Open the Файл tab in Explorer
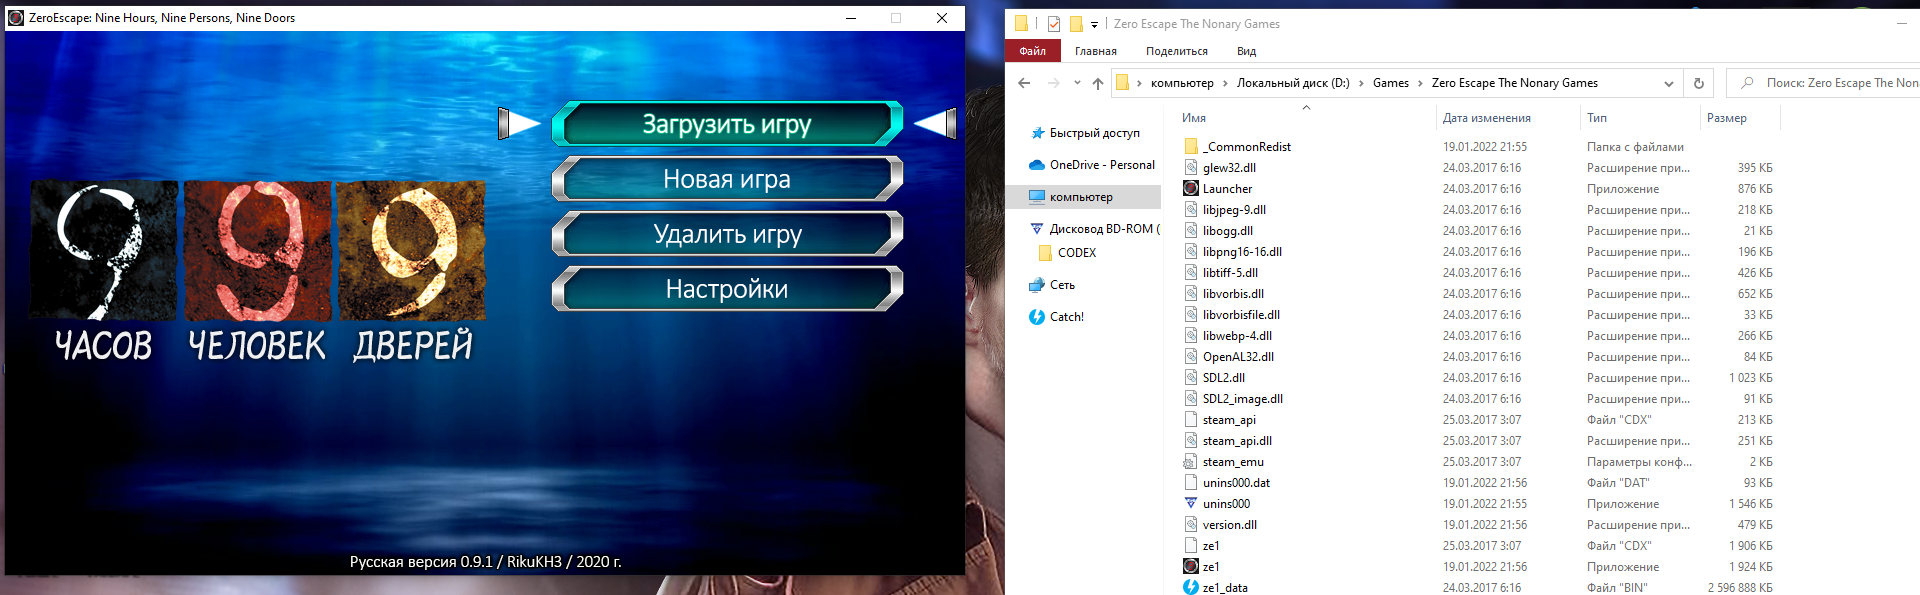Image resolution: width=1920 pixels, height=595 pixels. coord(1033,51)
